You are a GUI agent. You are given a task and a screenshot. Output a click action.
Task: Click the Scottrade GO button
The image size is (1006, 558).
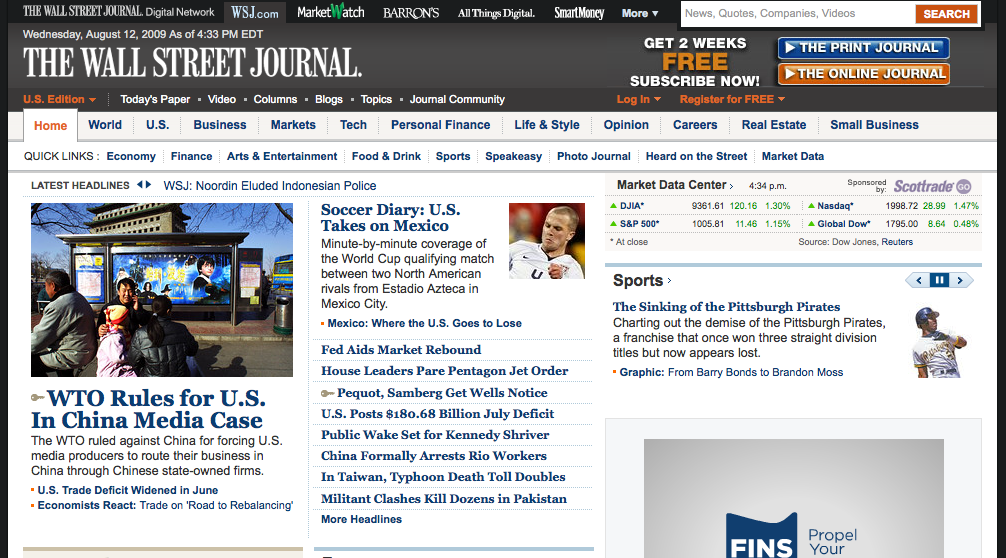point(964,187)
